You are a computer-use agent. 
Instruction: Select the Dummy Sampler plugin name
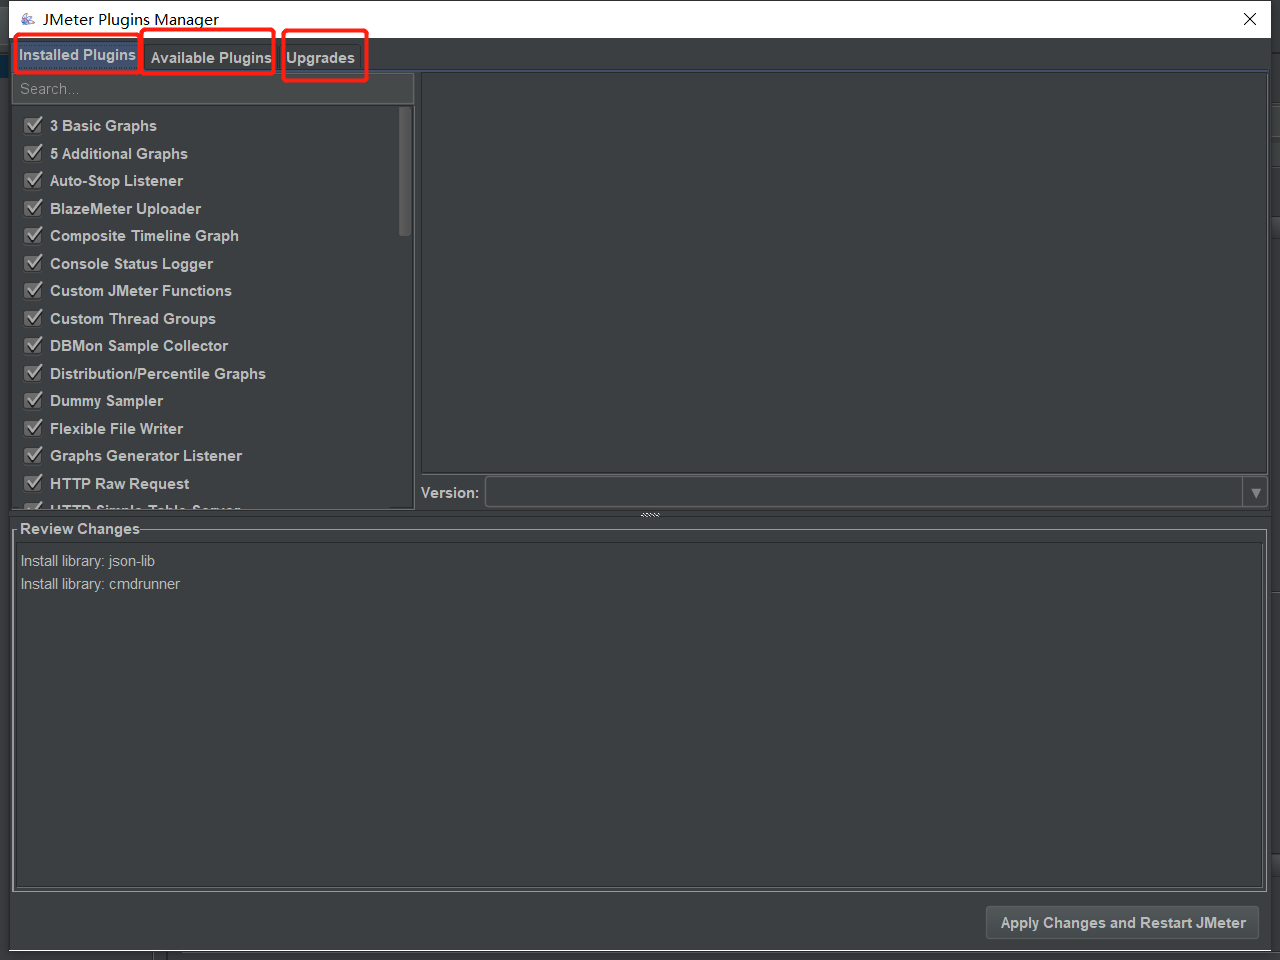tap(106, 401)
